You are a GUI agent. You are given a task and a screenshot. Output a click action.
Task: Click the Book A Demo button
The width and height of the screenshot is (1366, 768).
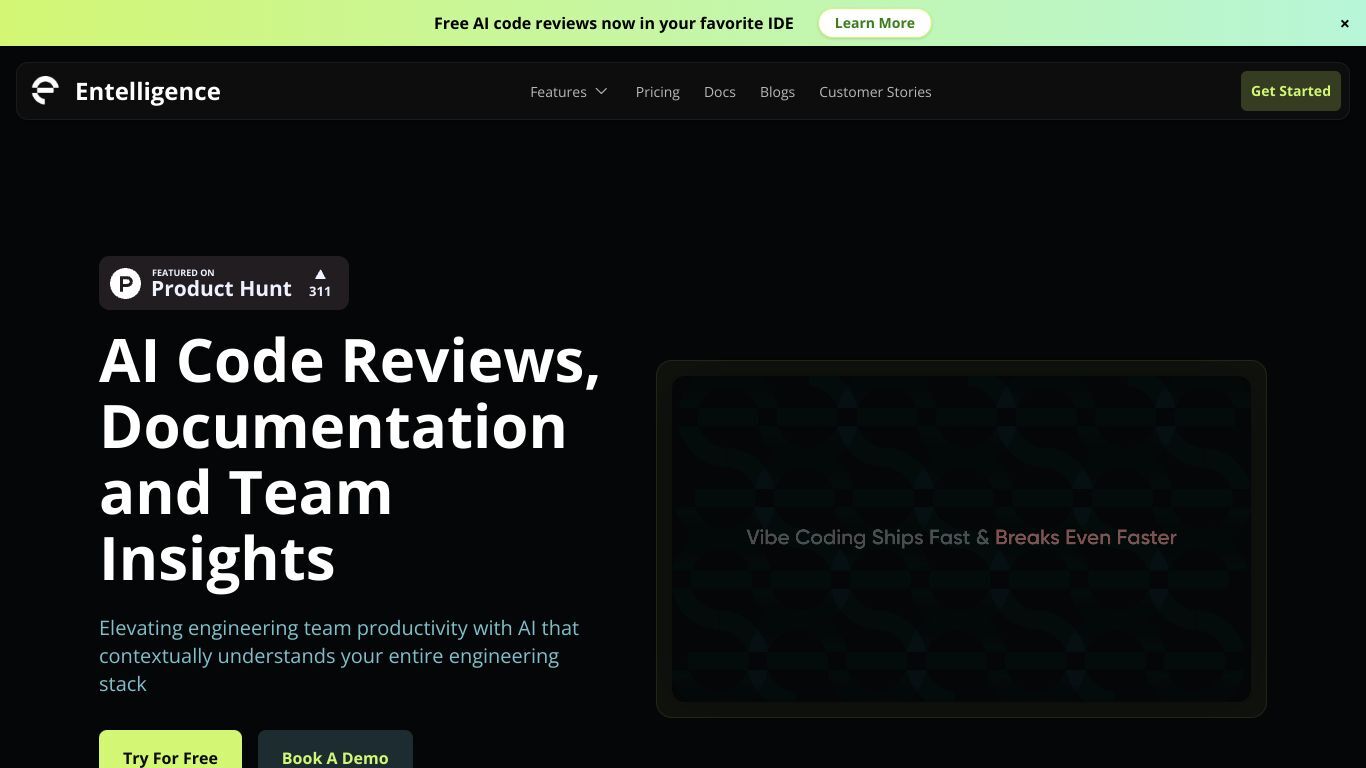point(335,750)
